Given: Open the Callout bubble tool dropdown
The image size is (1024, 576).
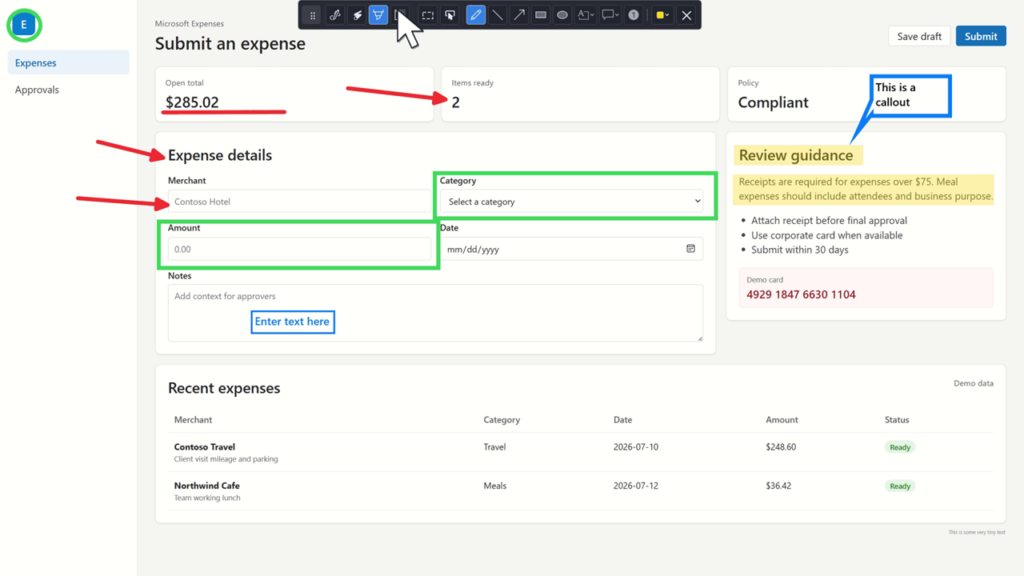Looking at the screenshot, I should (x=610, y=15).
